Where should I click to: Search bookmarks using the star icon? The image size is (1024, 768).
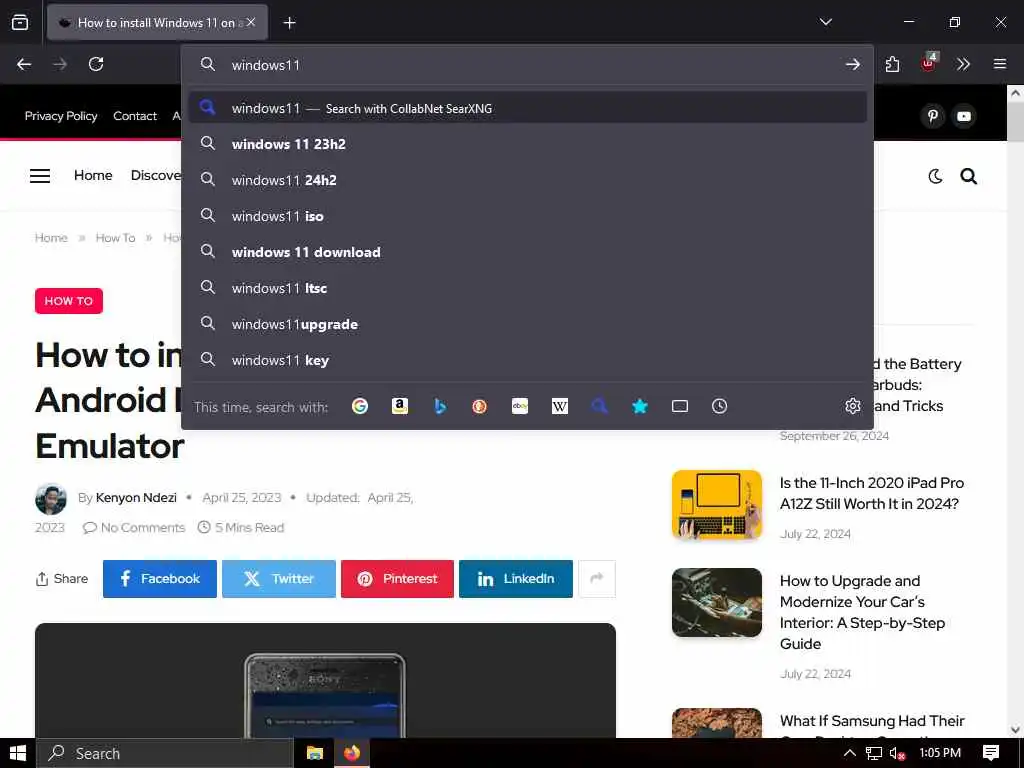click(x=640, y=406)
